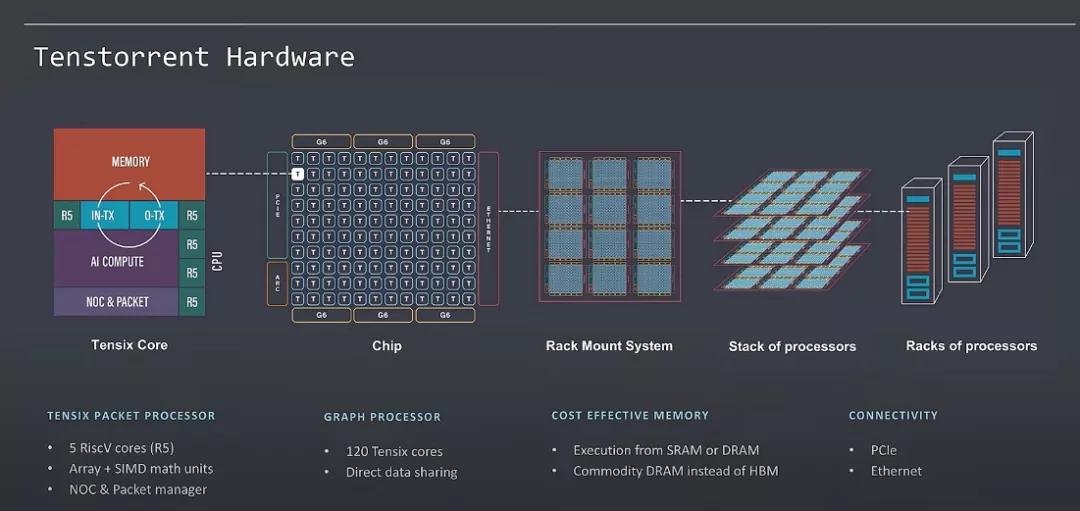1080x511 pixels.
Task: Click the 'Direct data sharing' bullet
Action: [402, 473]
